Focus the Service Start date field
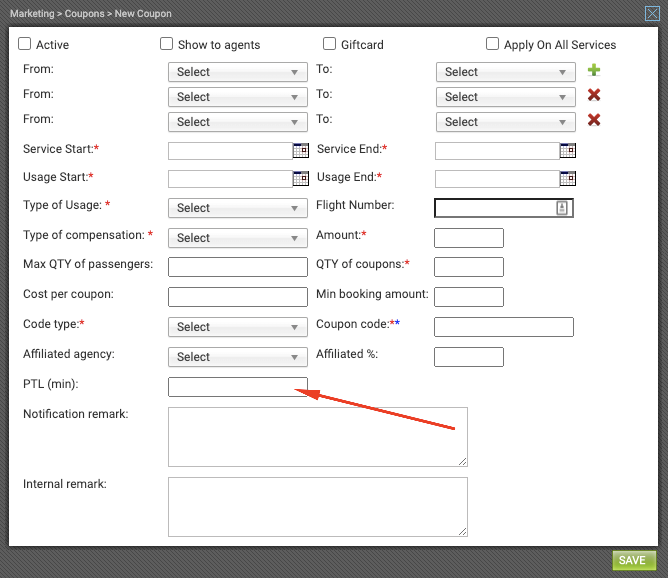The height and width of the screenshot is (578, 668). click(x=230, y=151)
